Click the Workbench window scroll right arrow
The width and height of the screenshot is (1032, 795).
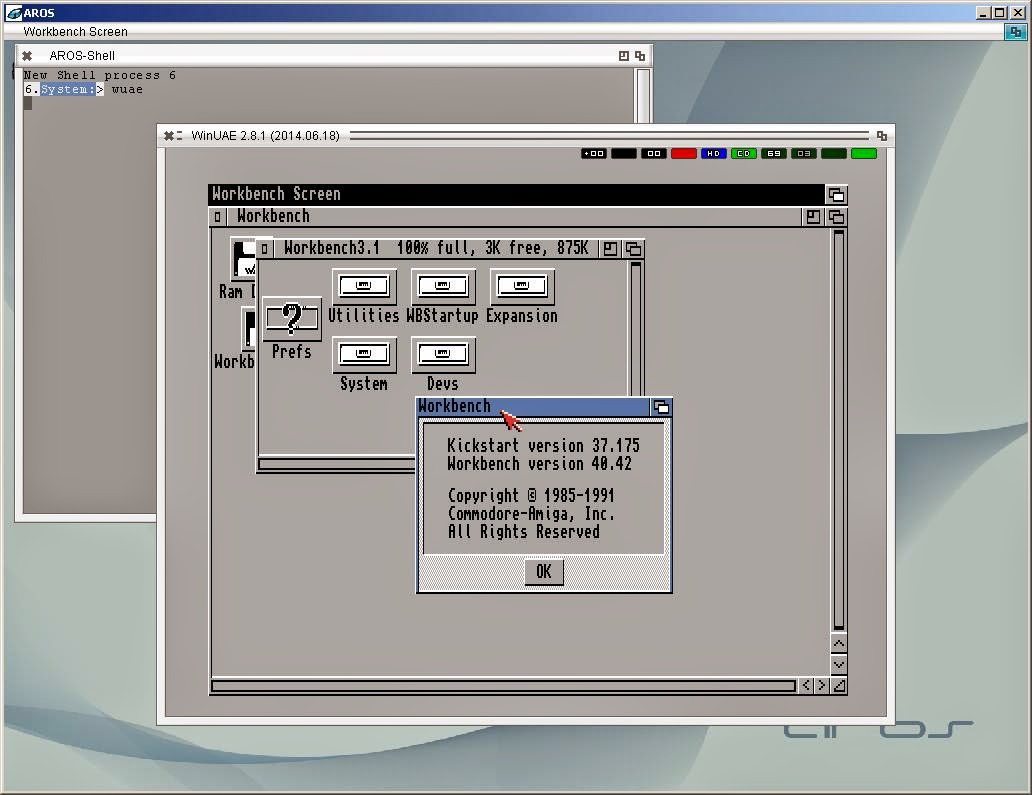[821, 686]
